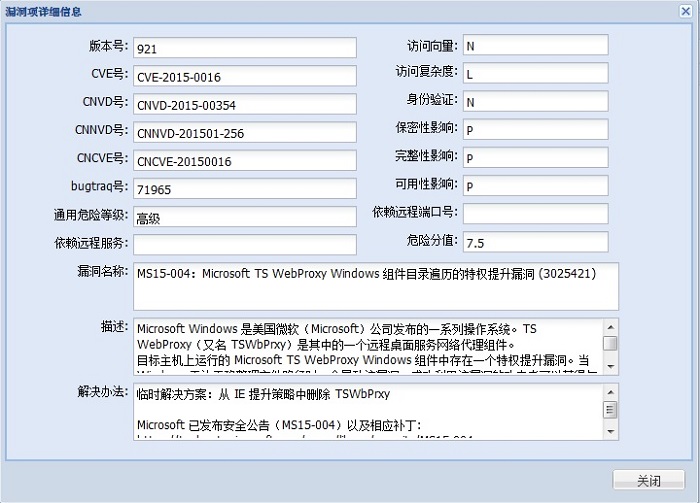Click the bugtraq号 label
The width and height of the screenshot is (700, 503).
coord(100,186)
